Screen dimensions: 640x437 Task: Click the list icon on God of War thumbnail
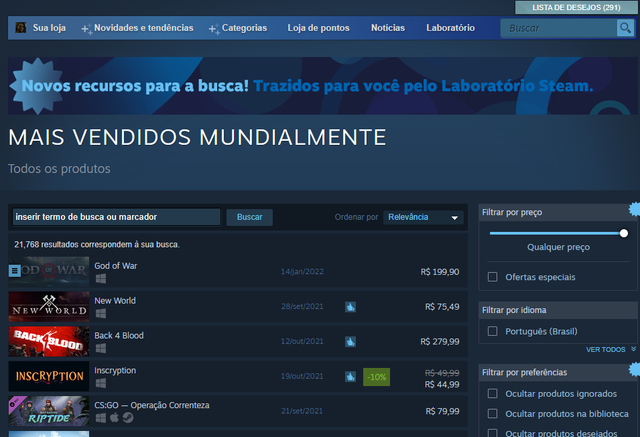pyautogui.click(x=15, y=271)
